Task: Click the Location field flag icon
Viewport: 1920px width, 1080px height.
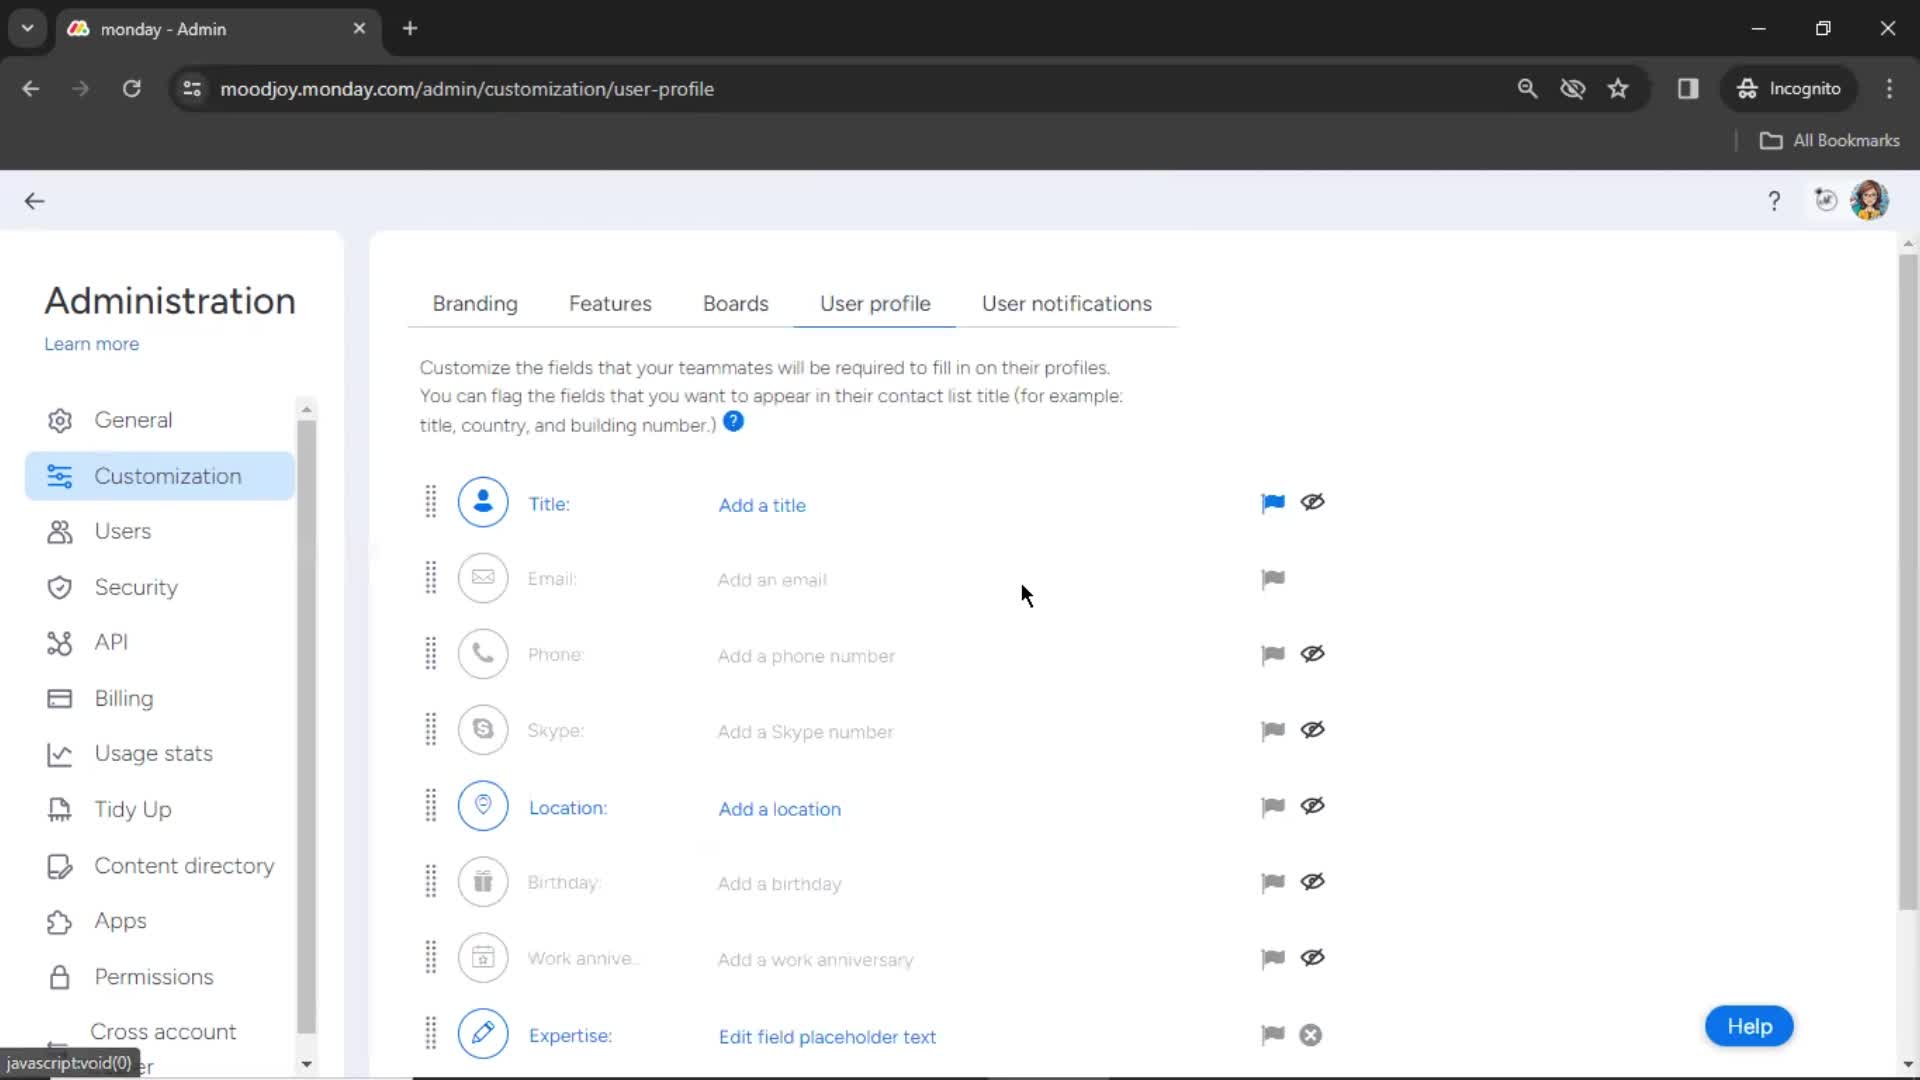Action: click(x=1271, y=806)
